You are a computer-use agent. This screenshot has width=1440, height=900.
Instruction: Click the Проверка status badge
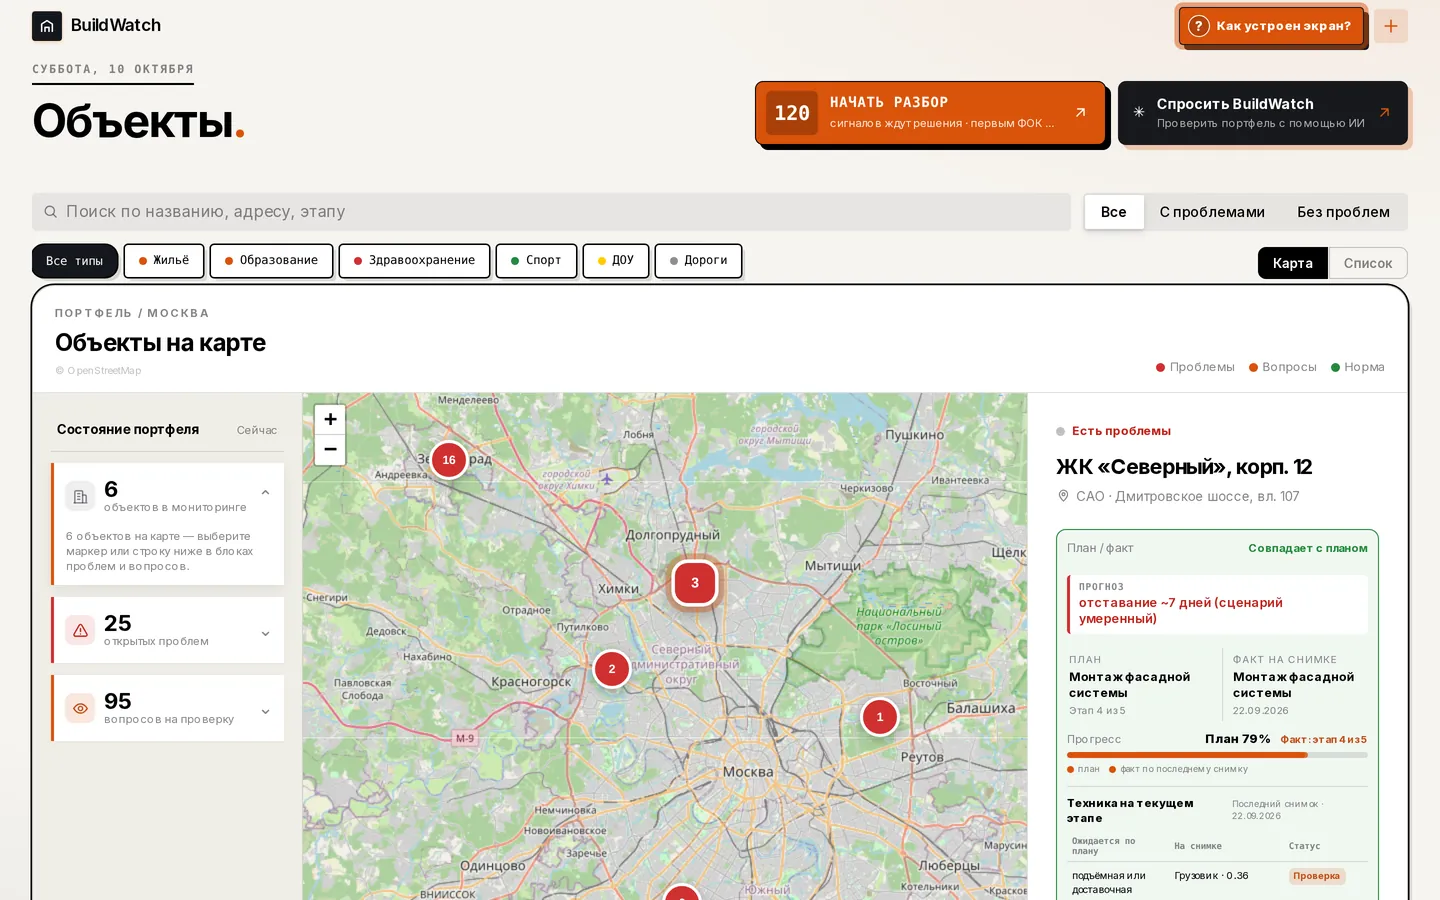click(1316, 876)
